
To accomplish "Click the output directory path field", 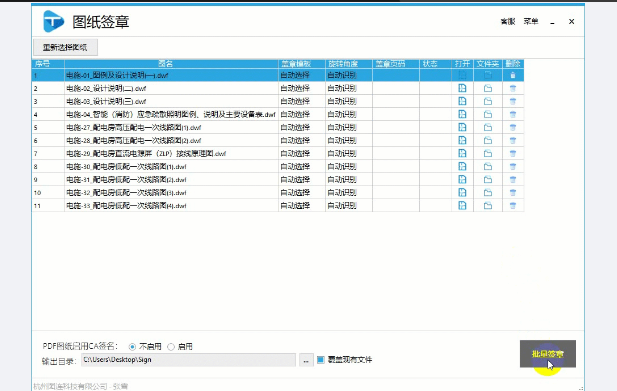I will coord(188,360).
